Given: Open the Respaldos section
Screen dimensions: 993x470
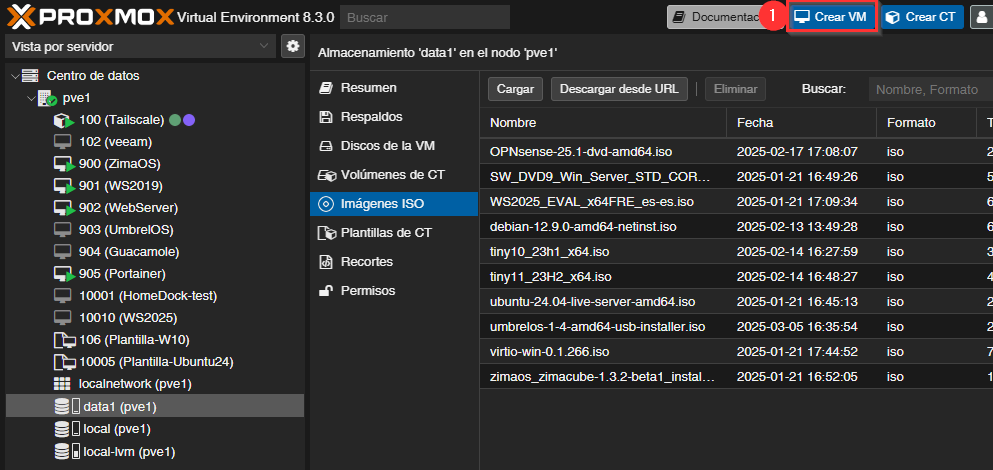Looking at the screenshot, I should pos(393,117).
